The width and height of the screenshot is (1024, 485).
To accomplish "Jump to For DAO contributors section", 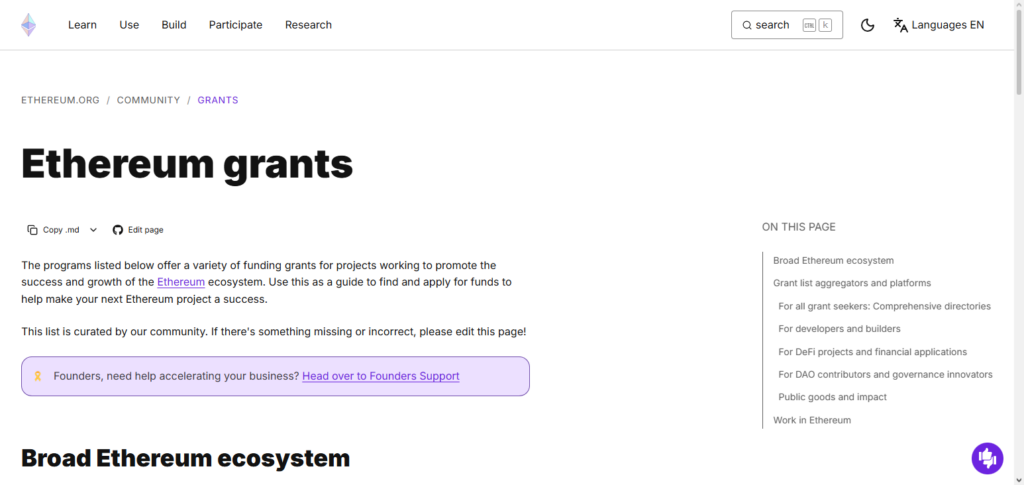I will tap(886, 375).
